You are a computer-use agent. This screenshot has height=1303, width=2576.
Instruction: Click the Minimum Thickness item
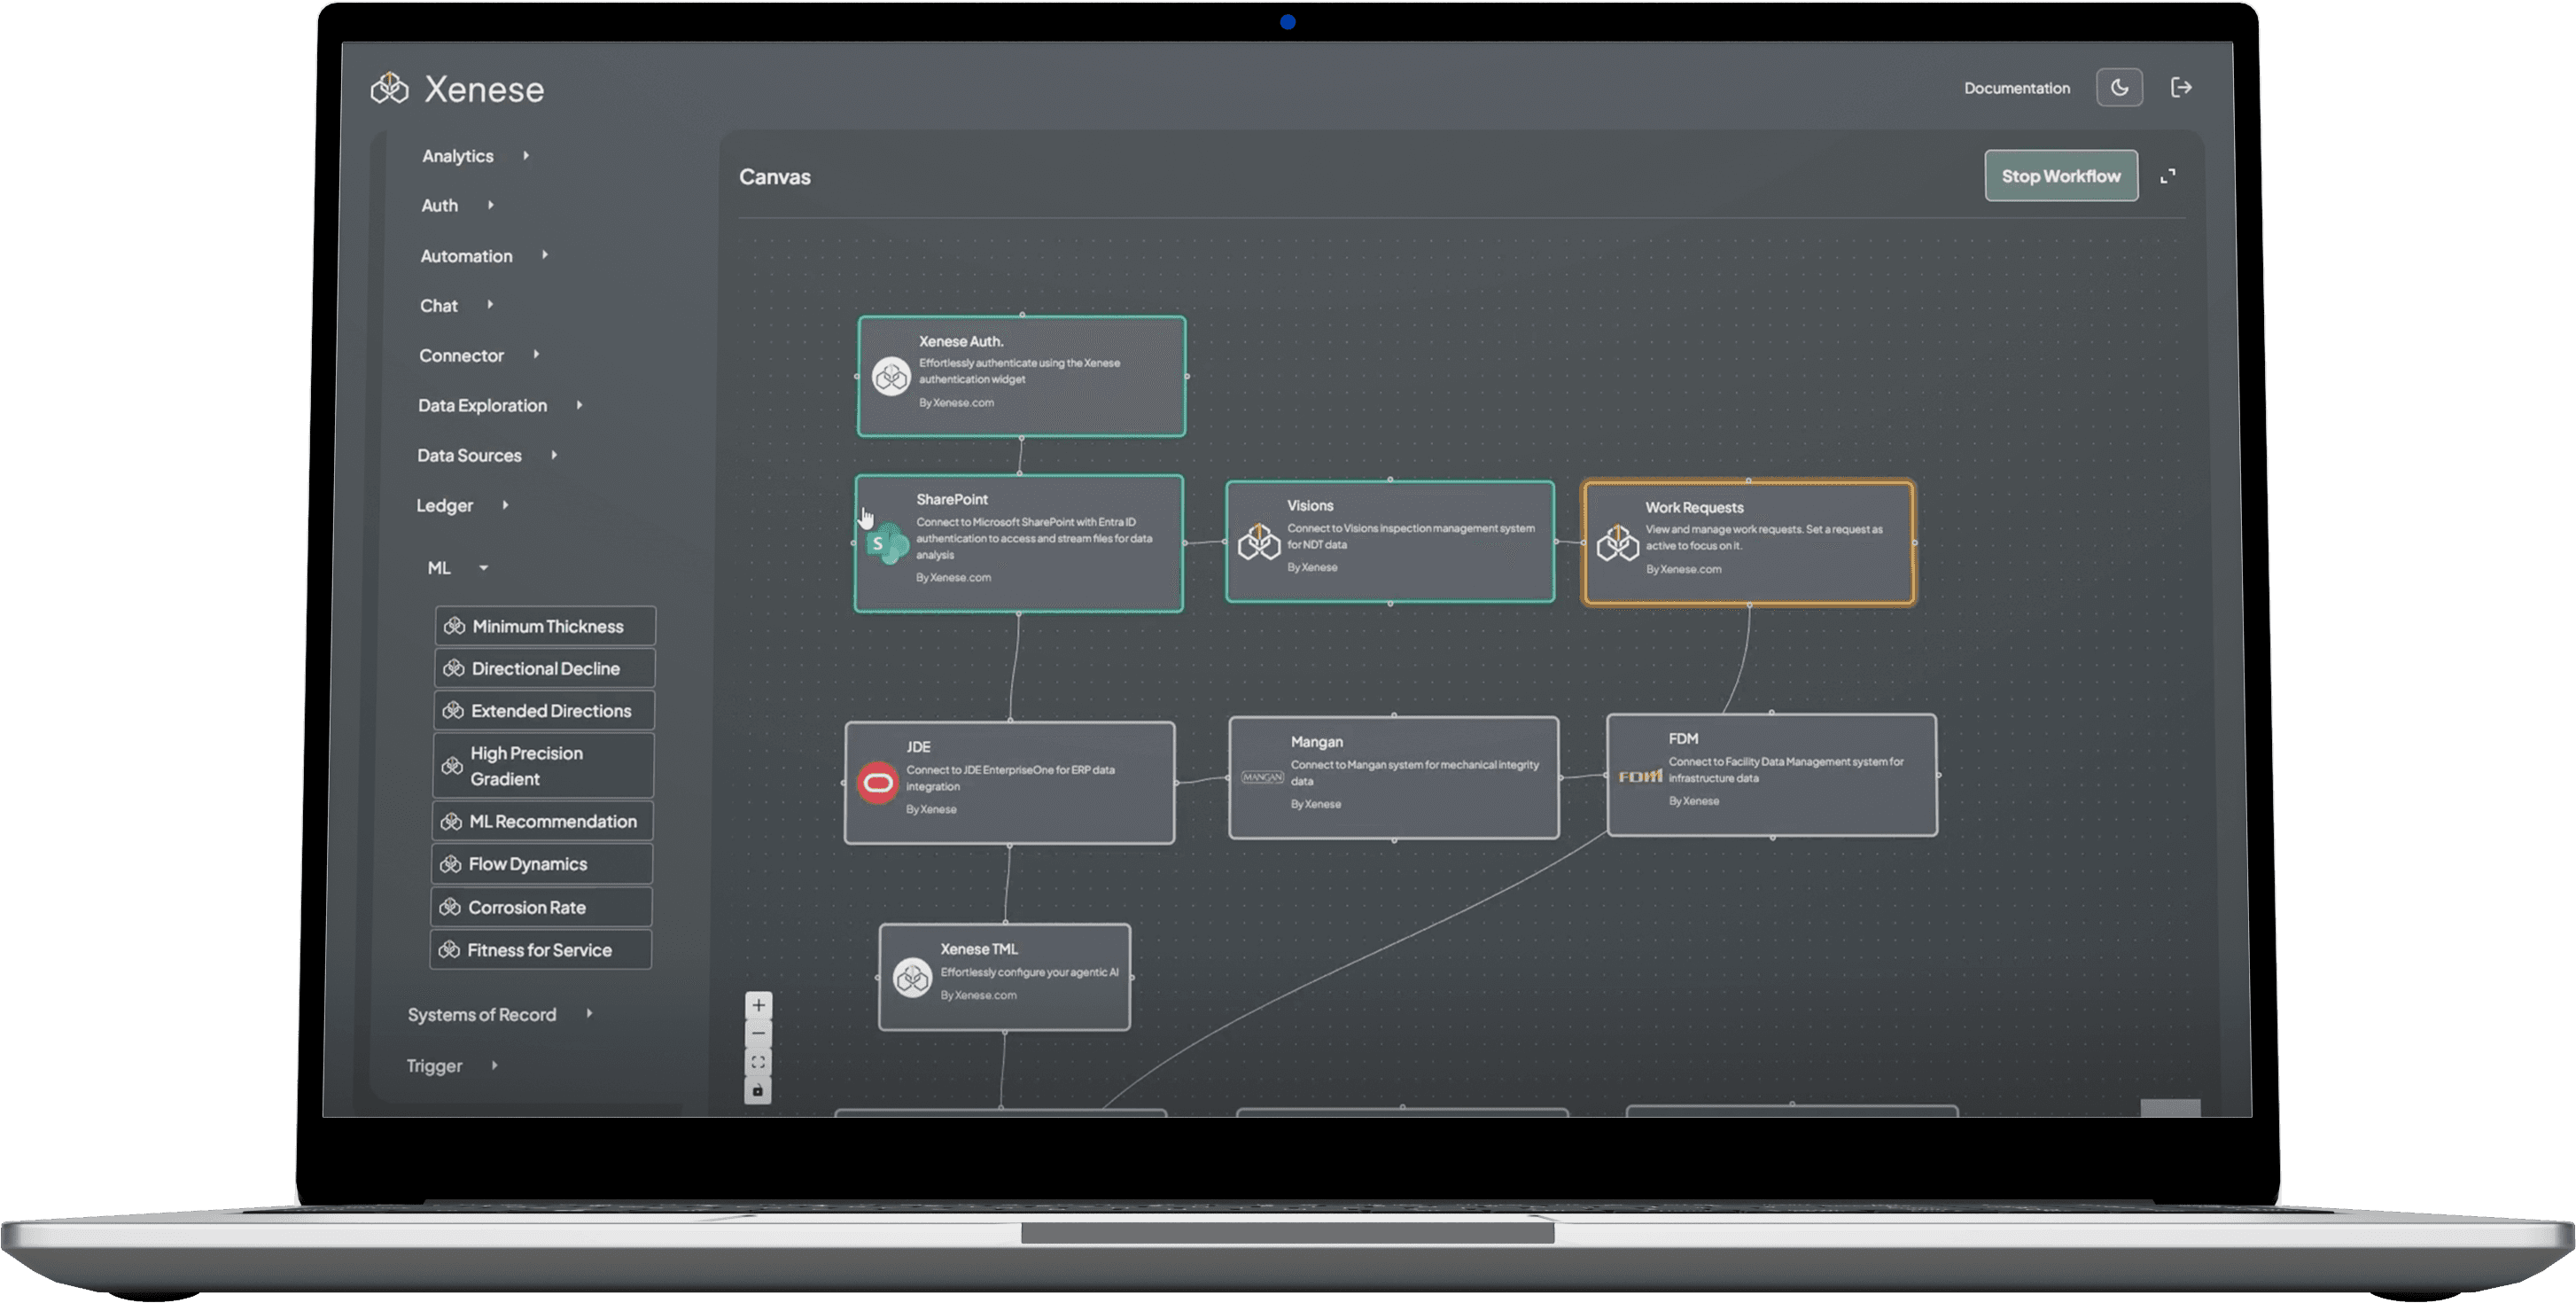tap(545, 626)
